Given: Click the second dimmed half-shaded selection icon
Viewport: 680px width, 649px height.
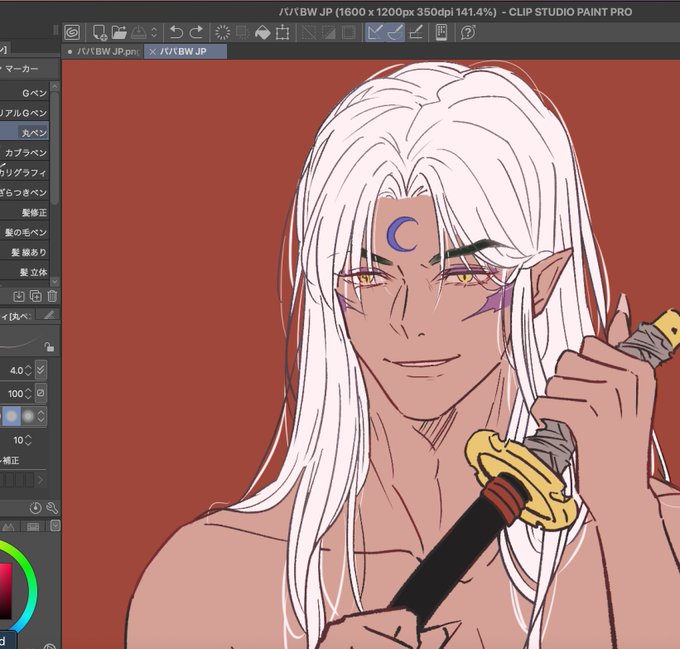Looking at the screenshot, I should point(329,33).
